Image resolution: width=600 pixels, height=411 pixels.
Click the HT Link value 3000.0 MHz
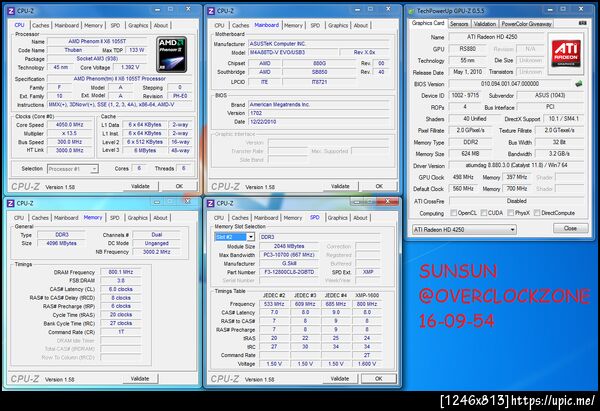[x=70, y=150]
